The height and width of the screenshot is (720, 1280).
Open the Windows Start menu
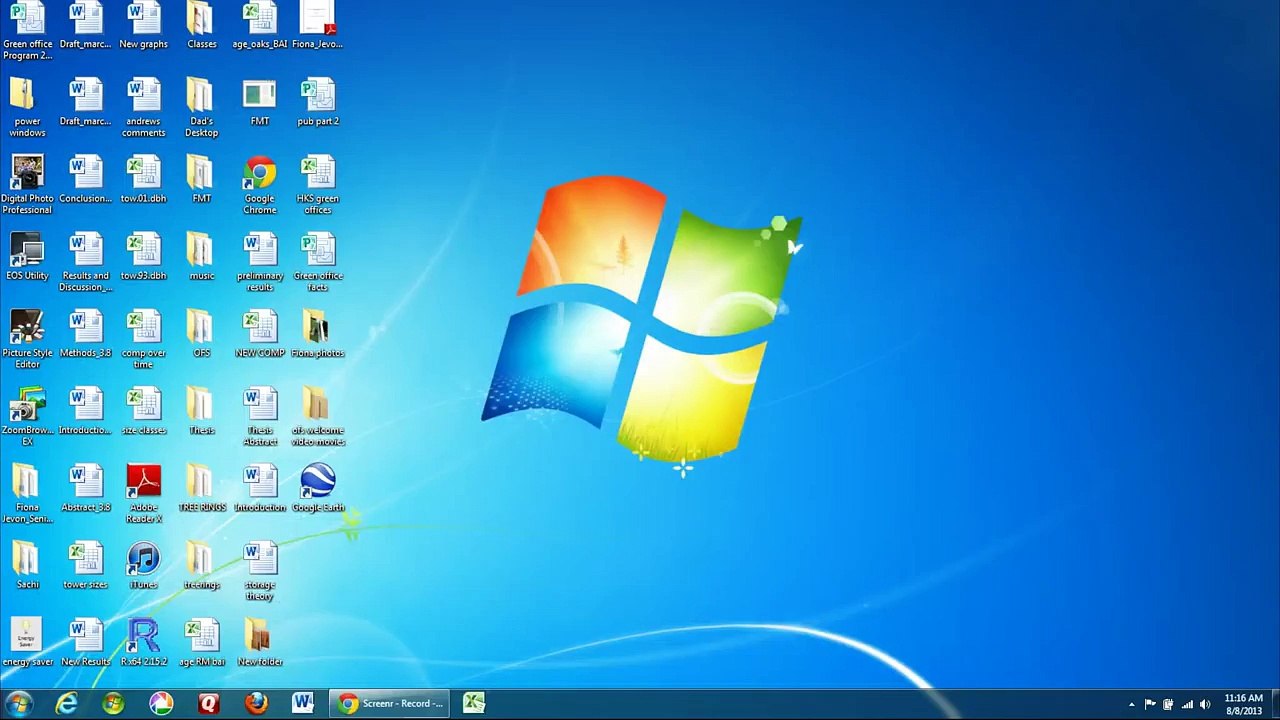point(19,703)
